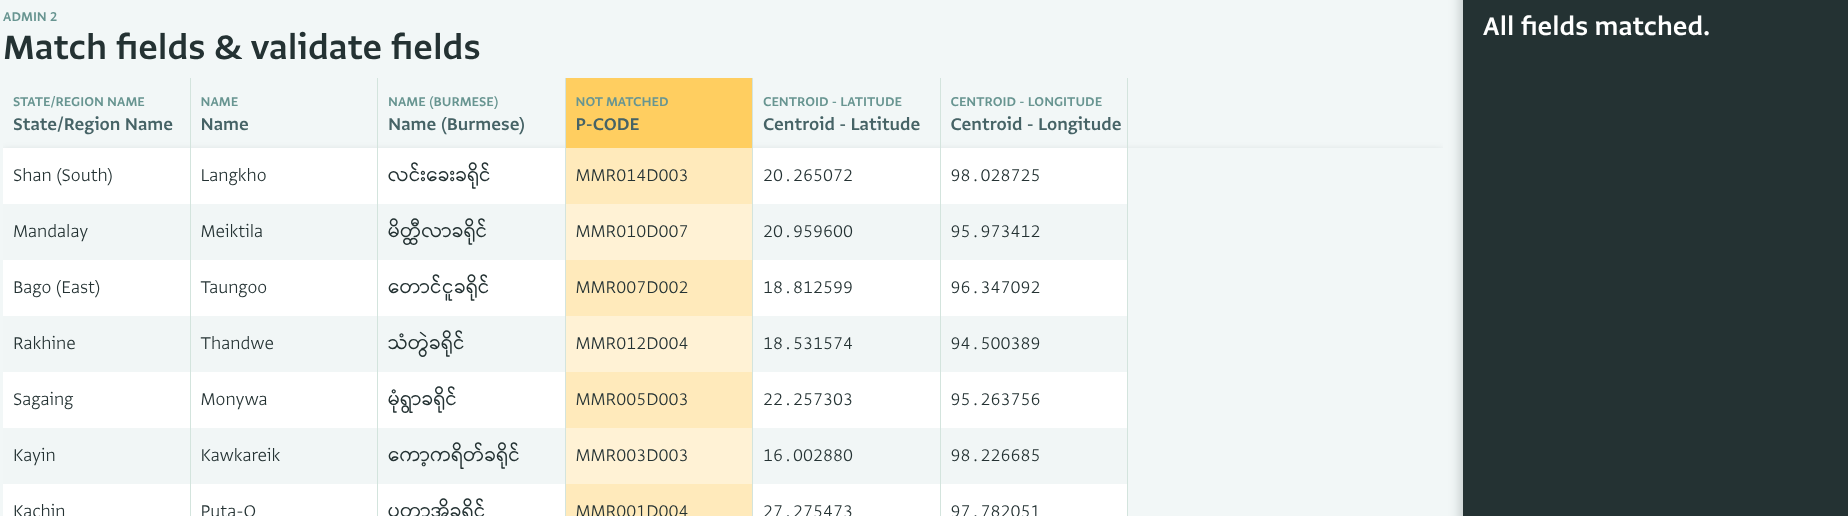
Task: Click the Monywa name cell
Action: point(234,400)
